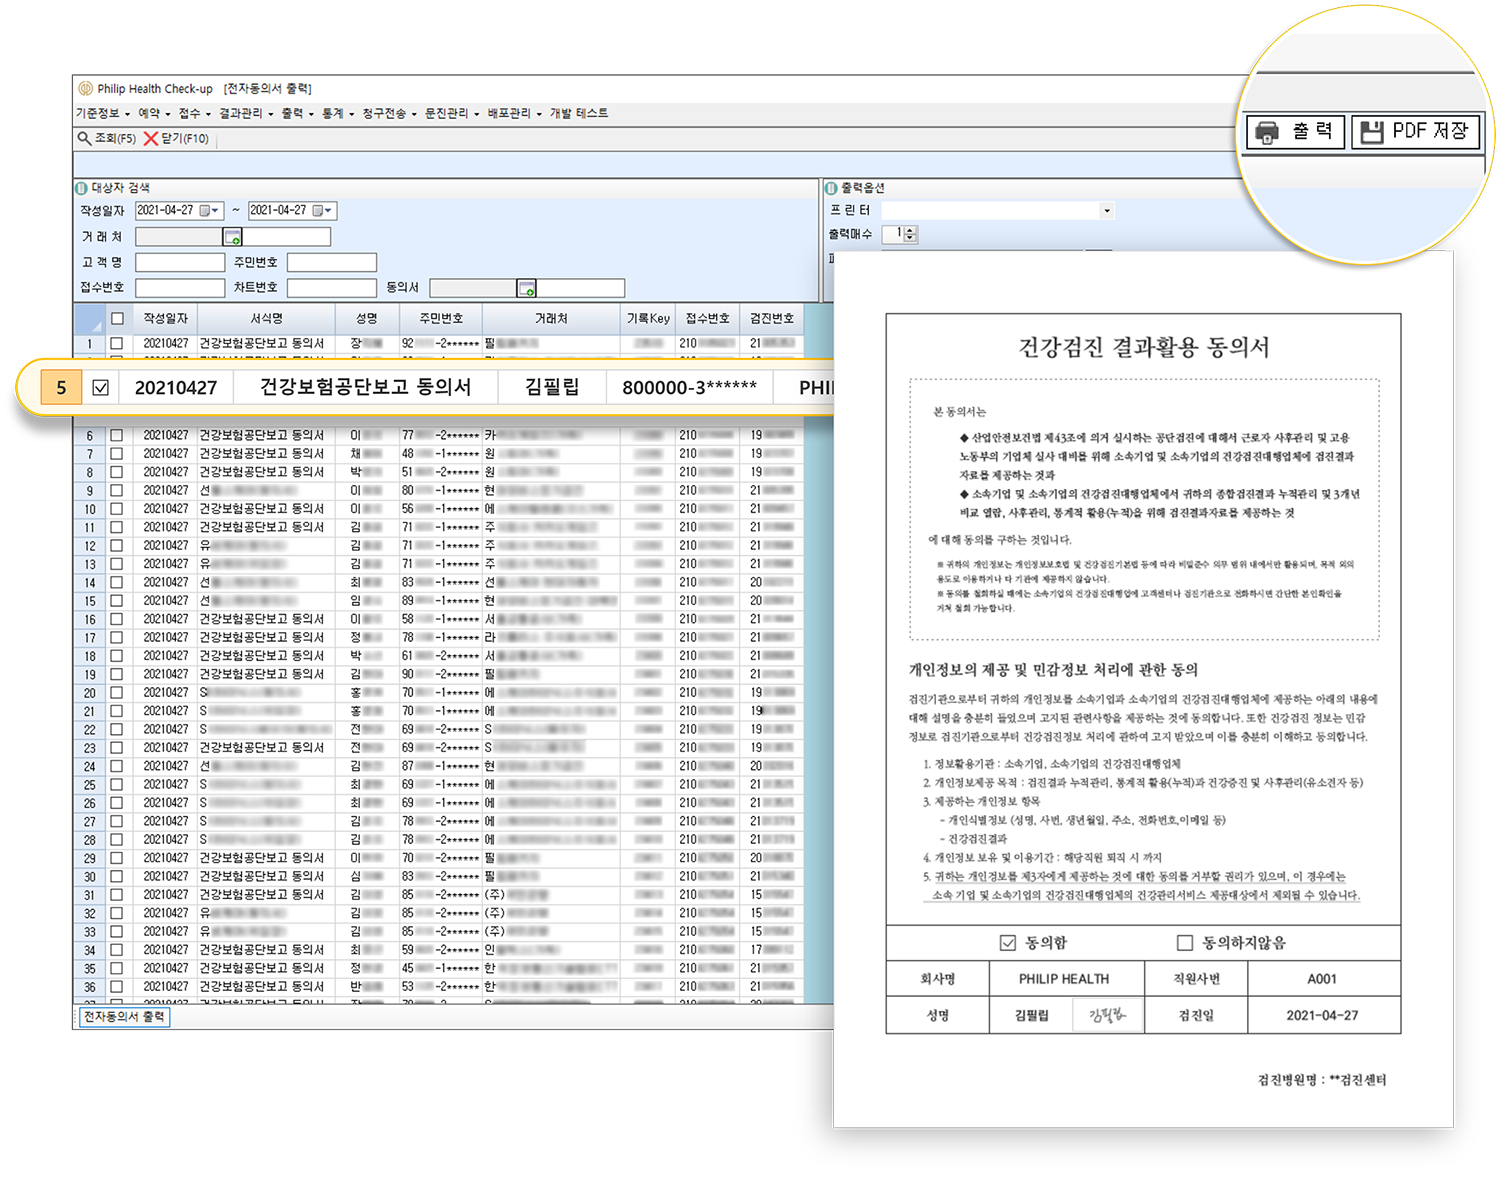Viewport: 1500px width, 1181px height.
Task: Click the printer icon on 출력 button
Action: (1267, 132)
